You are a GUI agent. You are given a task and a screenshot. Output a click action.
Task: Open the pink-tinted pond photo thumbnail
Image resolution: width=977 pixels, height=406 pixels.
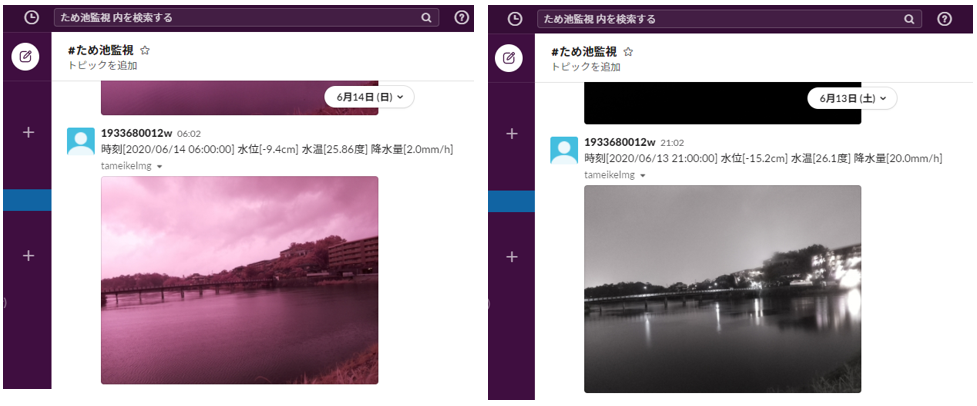(x=239, y=280)
